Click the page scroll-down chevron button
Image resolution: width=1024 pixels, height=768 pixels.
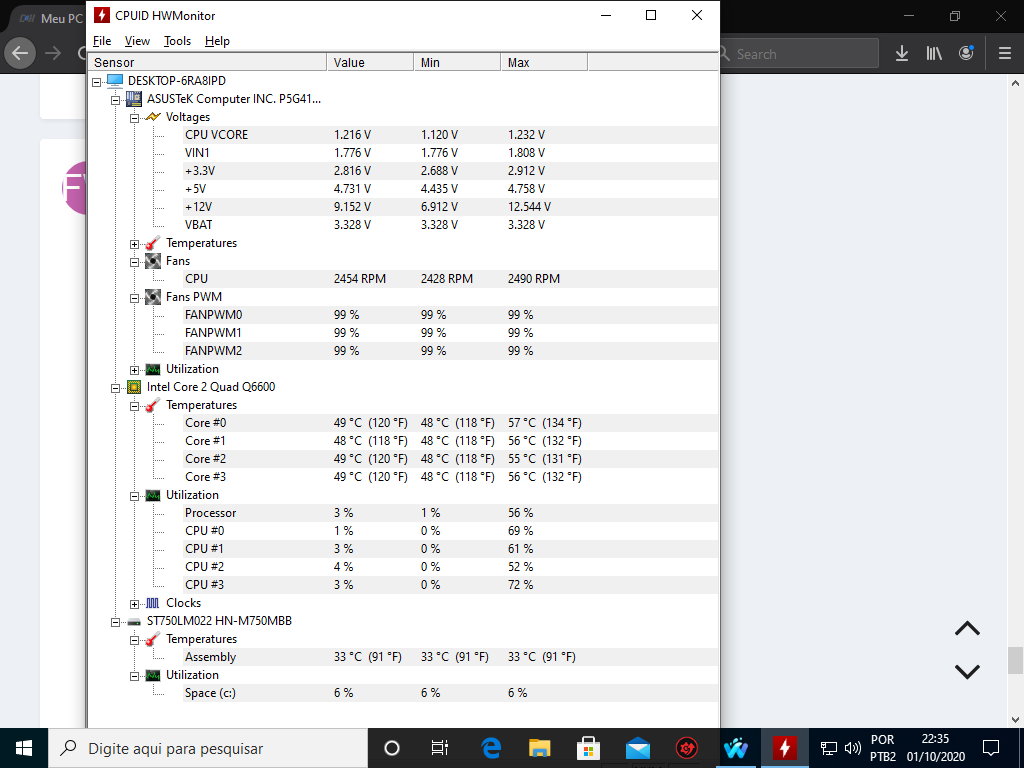967,671
